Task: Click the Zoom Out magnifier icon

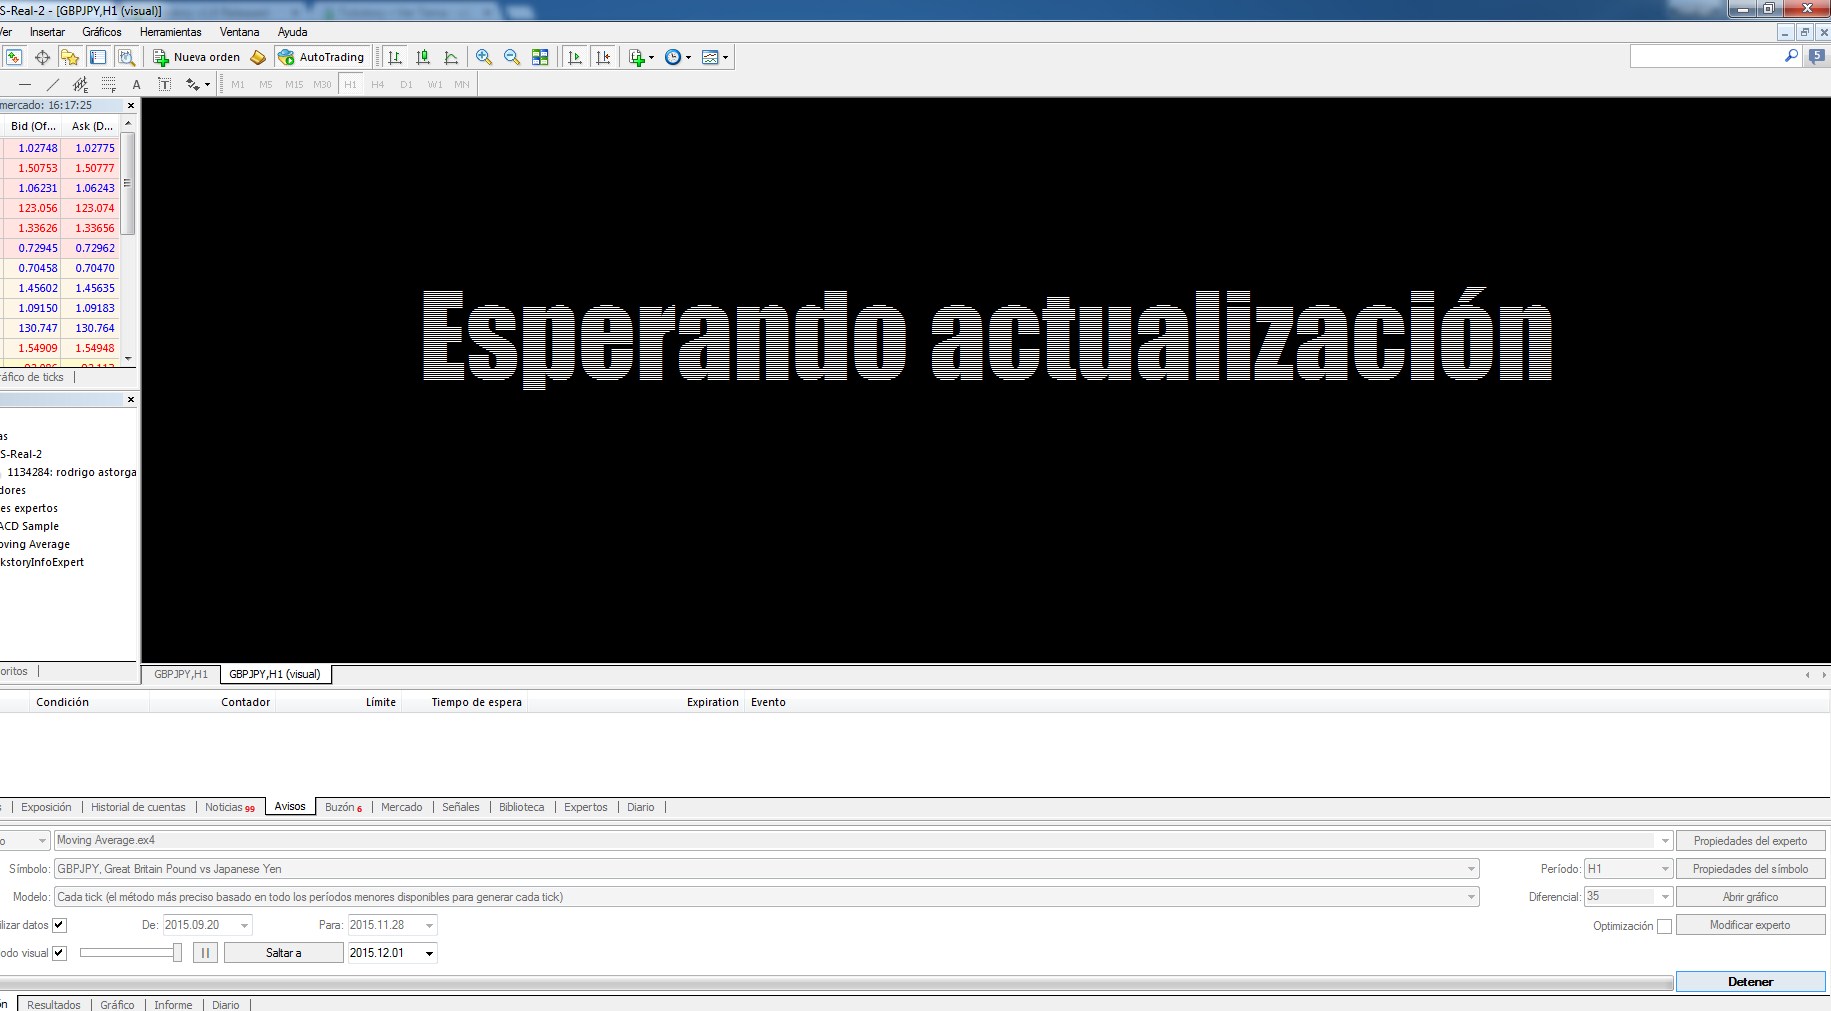Action: (x=512, y=57)
